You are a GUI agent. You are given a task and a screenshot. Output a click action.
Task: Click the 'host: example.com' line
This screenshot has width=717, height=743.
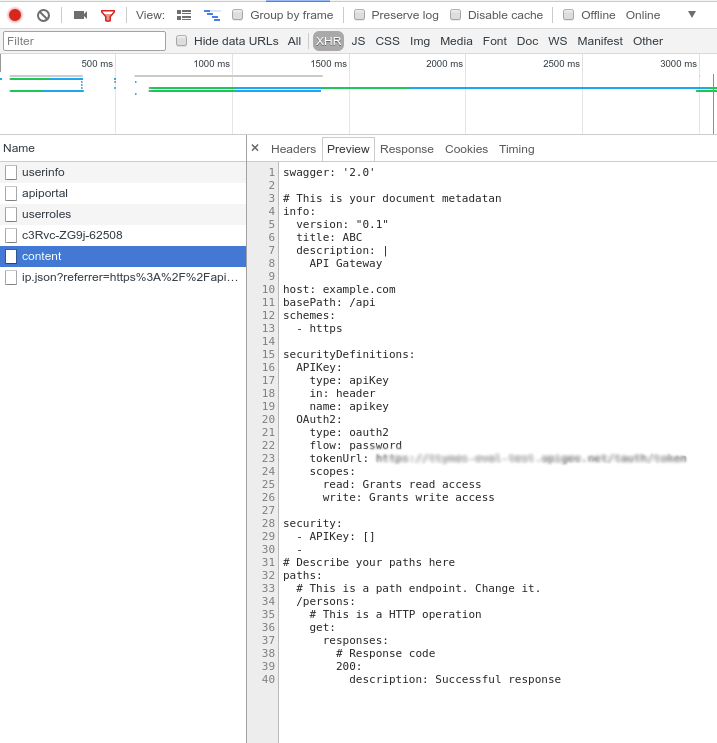coord(339,290)
